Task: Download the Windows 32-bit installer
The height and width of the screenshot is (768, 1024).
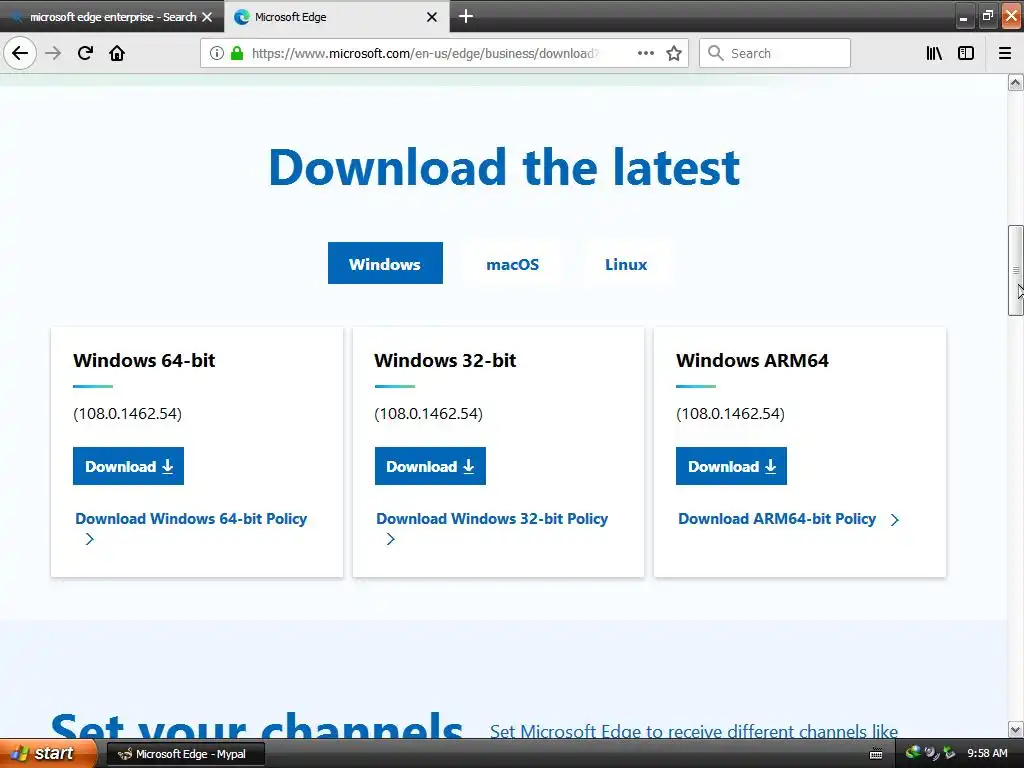Action: [430, 466]
